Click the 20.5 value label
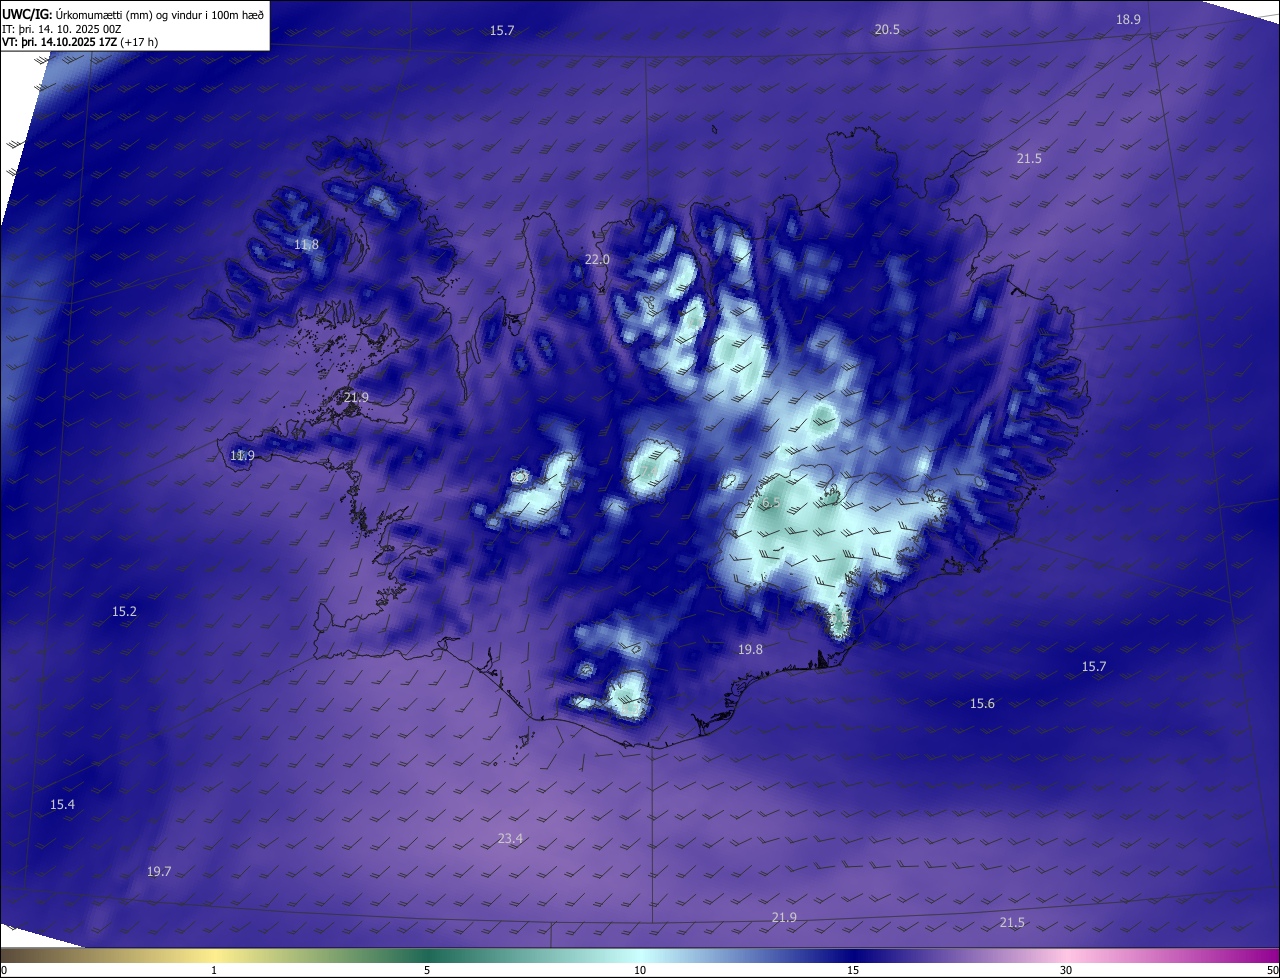 [887, 30]
